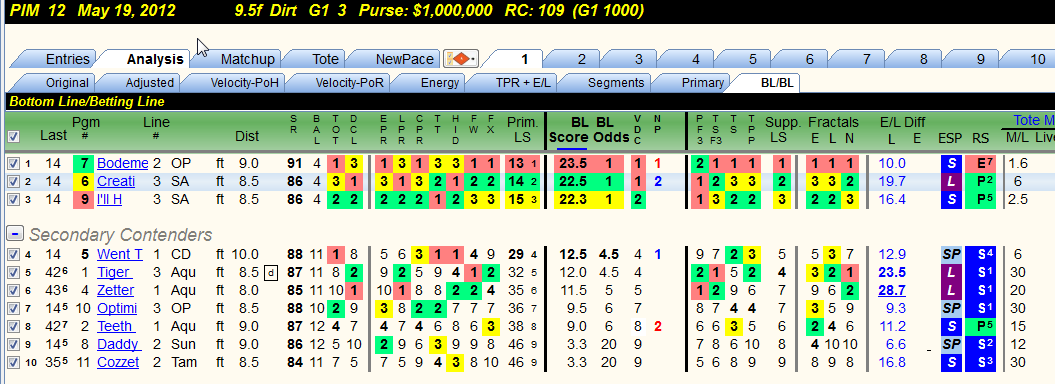The image size is (1055, 384).
Task: Click I'll H's red program number 9
Action: tap(85, 200)
